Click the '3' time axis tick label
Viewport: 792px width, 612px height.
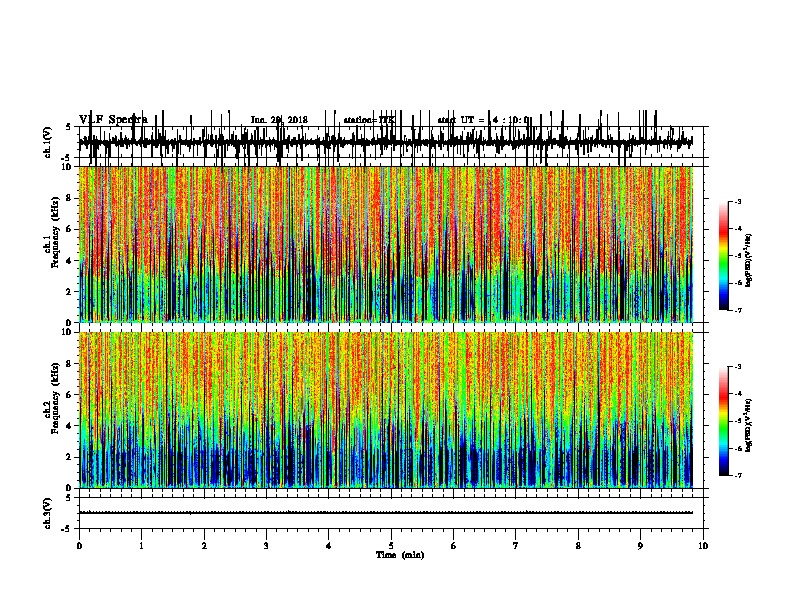[266, 546]
